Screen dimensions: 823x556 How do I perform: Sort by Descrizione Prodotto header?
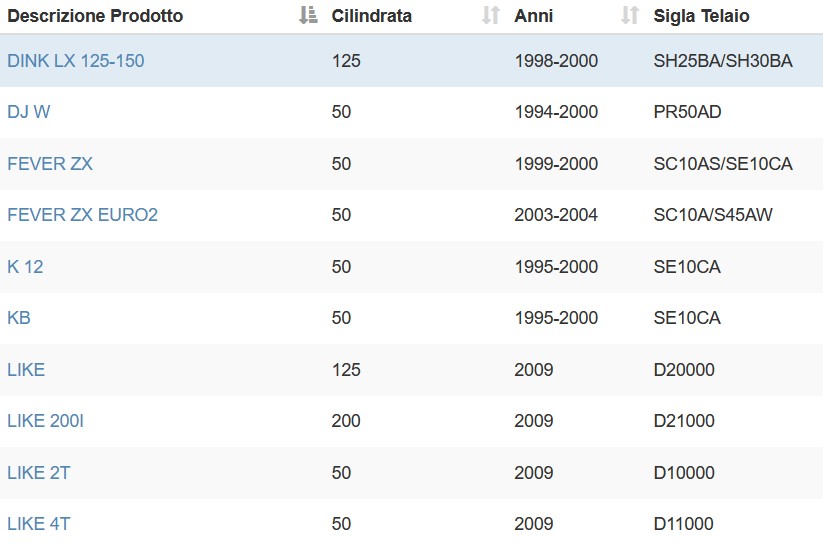pyautogui.click(x=95, y=16)
